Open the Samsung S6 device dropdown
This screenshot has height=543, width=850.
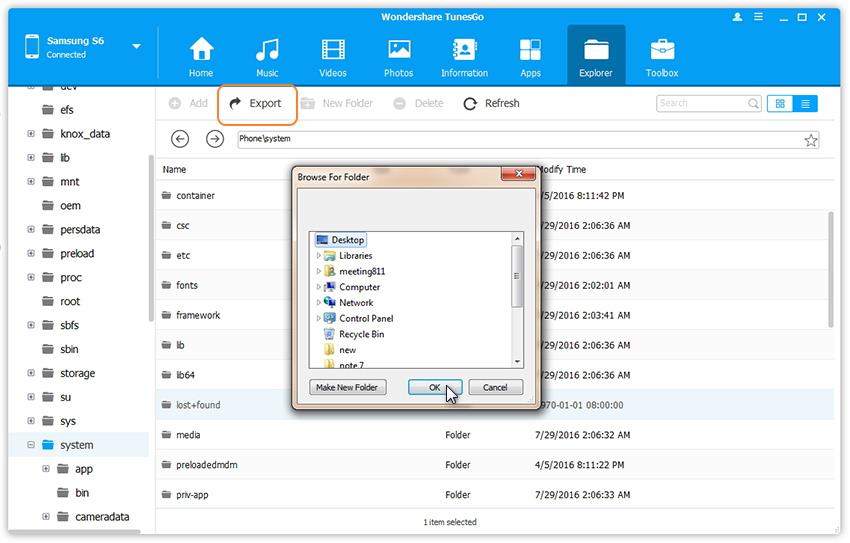(136, 46)
